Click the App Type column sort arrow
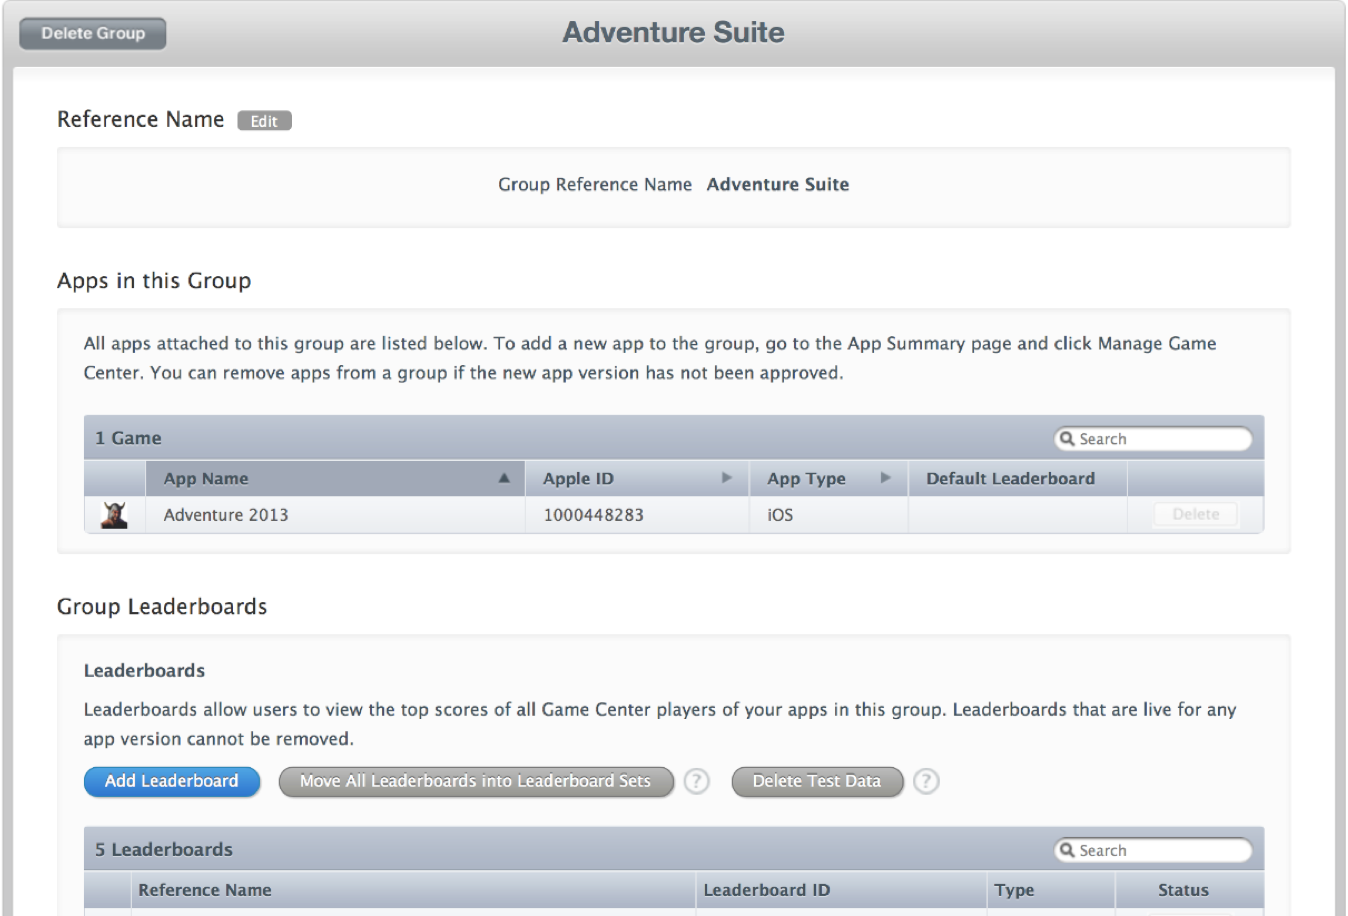The image size is (1348, 916). point(885,479)
